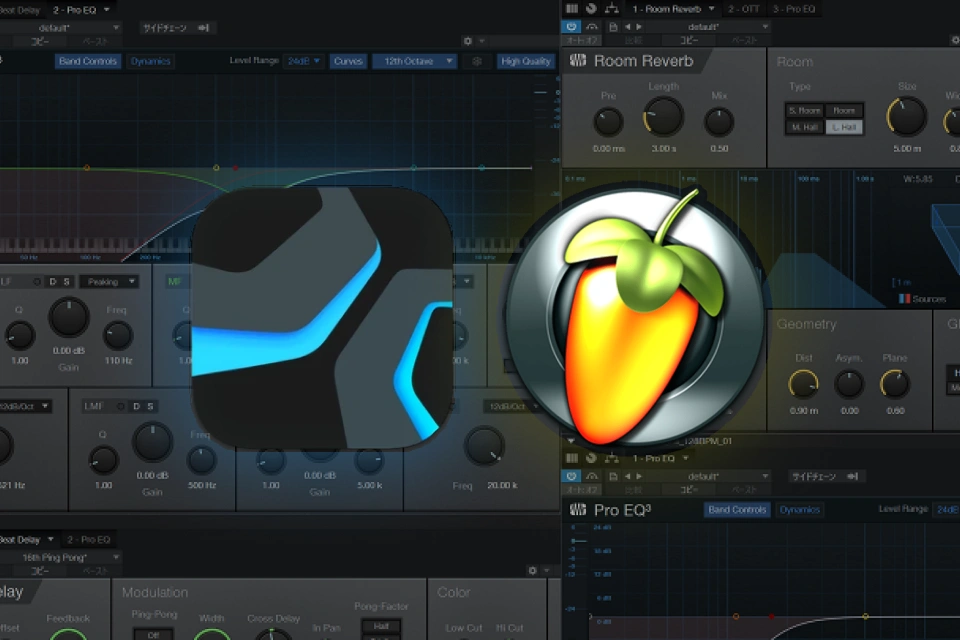Image resolution: width=960 pixels, height=640 pixels.
Task: Load the next preset in Room Reverb
Action: 639,27
